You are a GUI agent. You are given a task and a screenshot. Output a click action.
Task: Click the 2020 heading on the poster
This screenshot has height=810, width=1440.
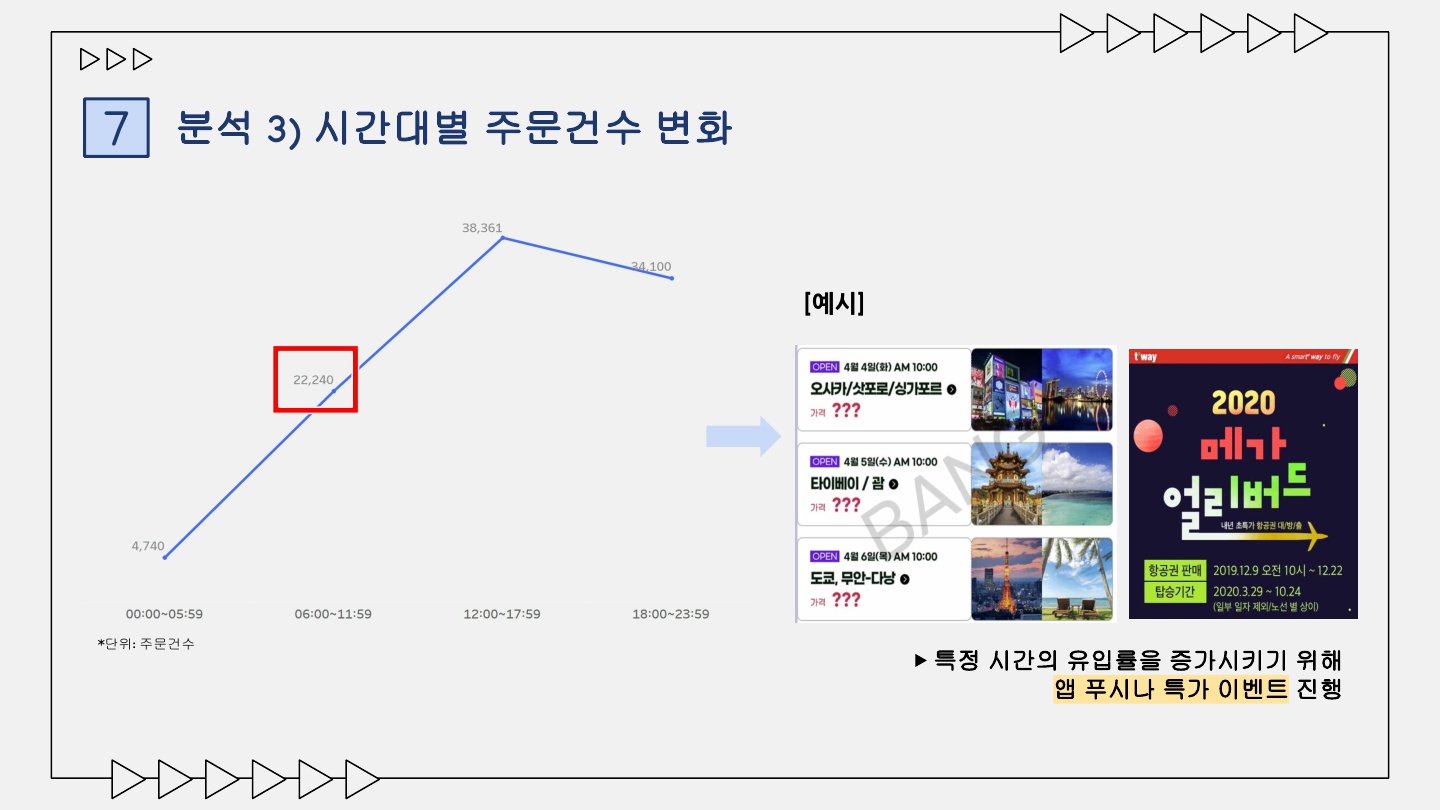pyautogui.click(x=1243, y=402)
